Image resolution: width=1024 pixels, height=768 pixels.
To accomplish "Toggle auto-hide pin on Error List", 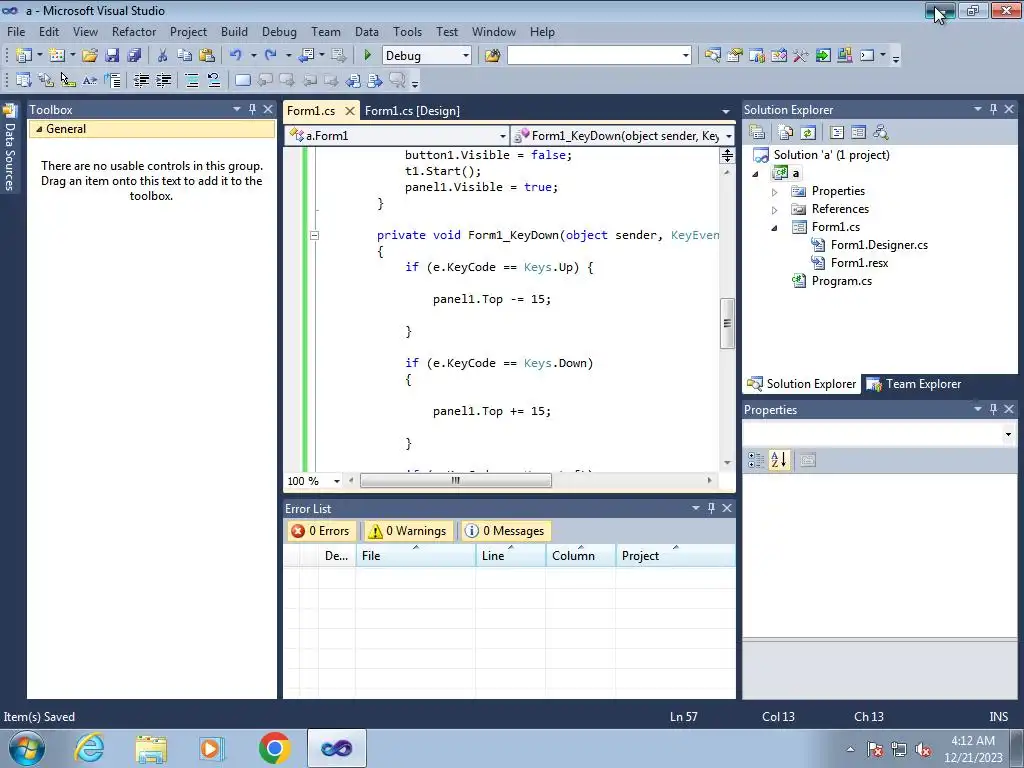I will coord(711,508).
